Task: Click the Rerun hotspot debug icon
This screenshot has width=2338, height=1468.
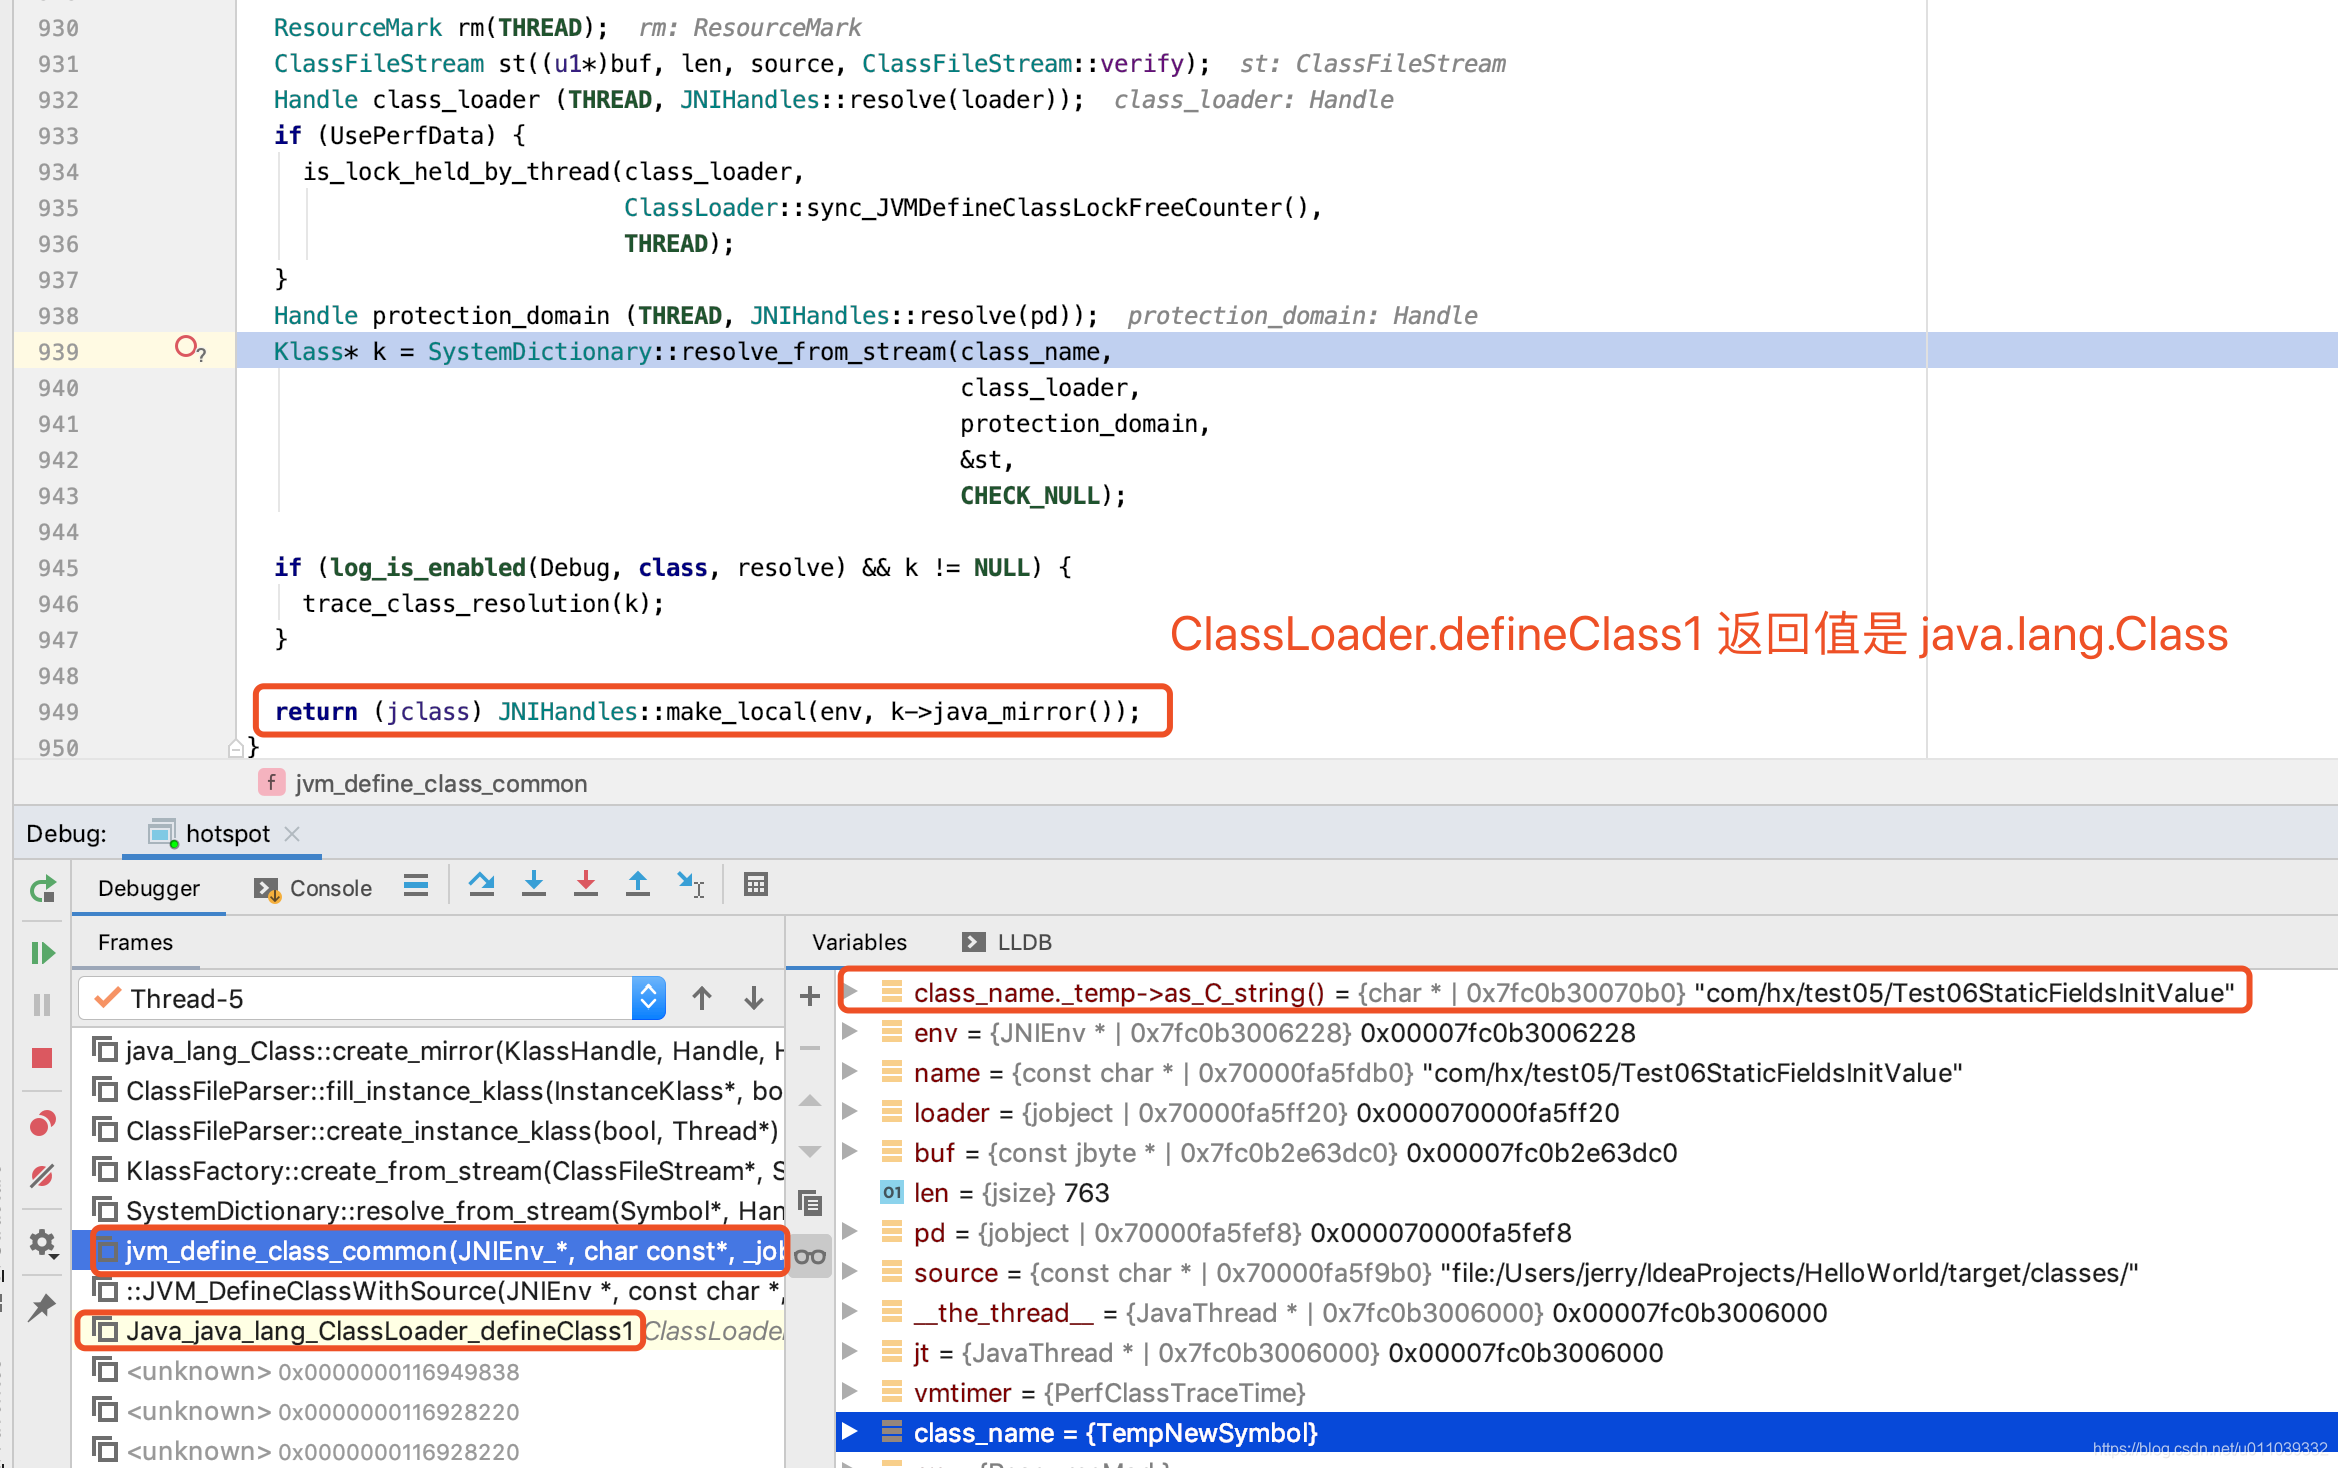Action: click(42, 889)
